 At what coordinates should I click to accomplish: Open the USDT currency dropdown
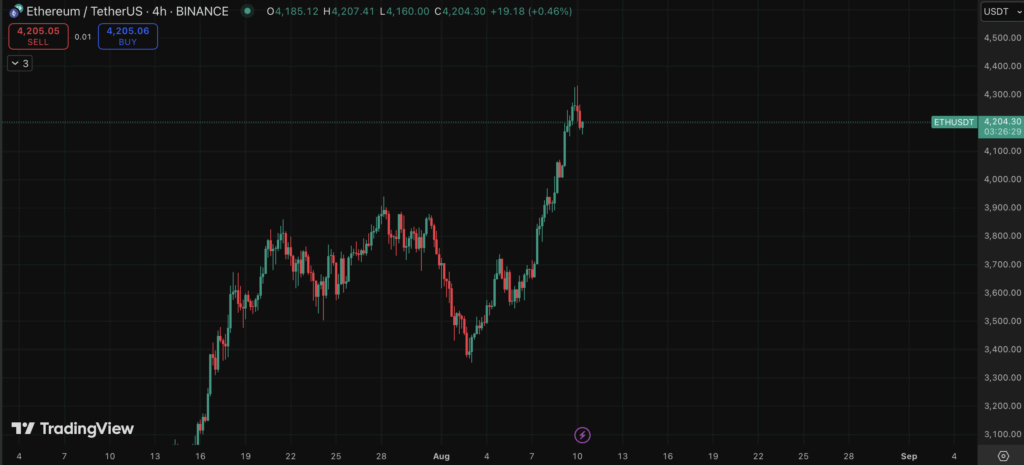1002,11
